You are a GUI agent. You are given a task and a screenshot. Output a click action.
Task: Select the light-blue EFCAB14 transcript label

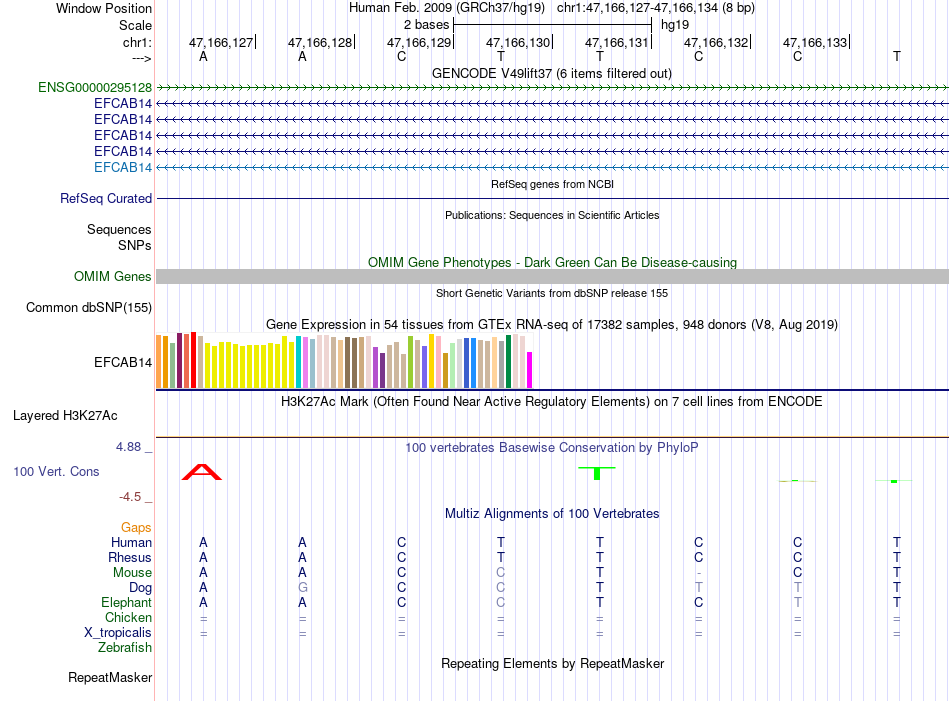tap(123, 167)
